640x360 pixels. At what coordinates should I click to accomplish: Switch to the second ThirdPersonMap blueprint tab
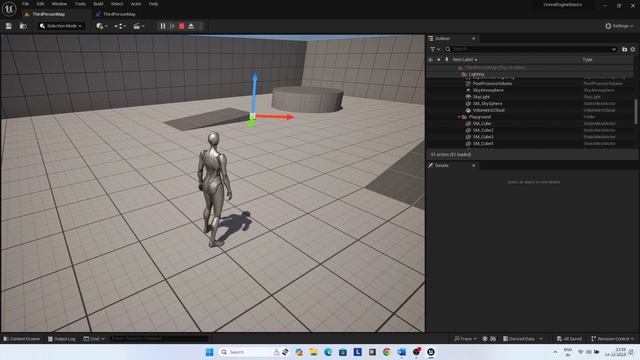119,14
